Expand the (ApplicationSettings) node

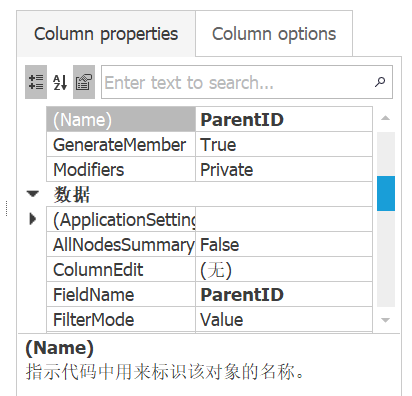33,219
